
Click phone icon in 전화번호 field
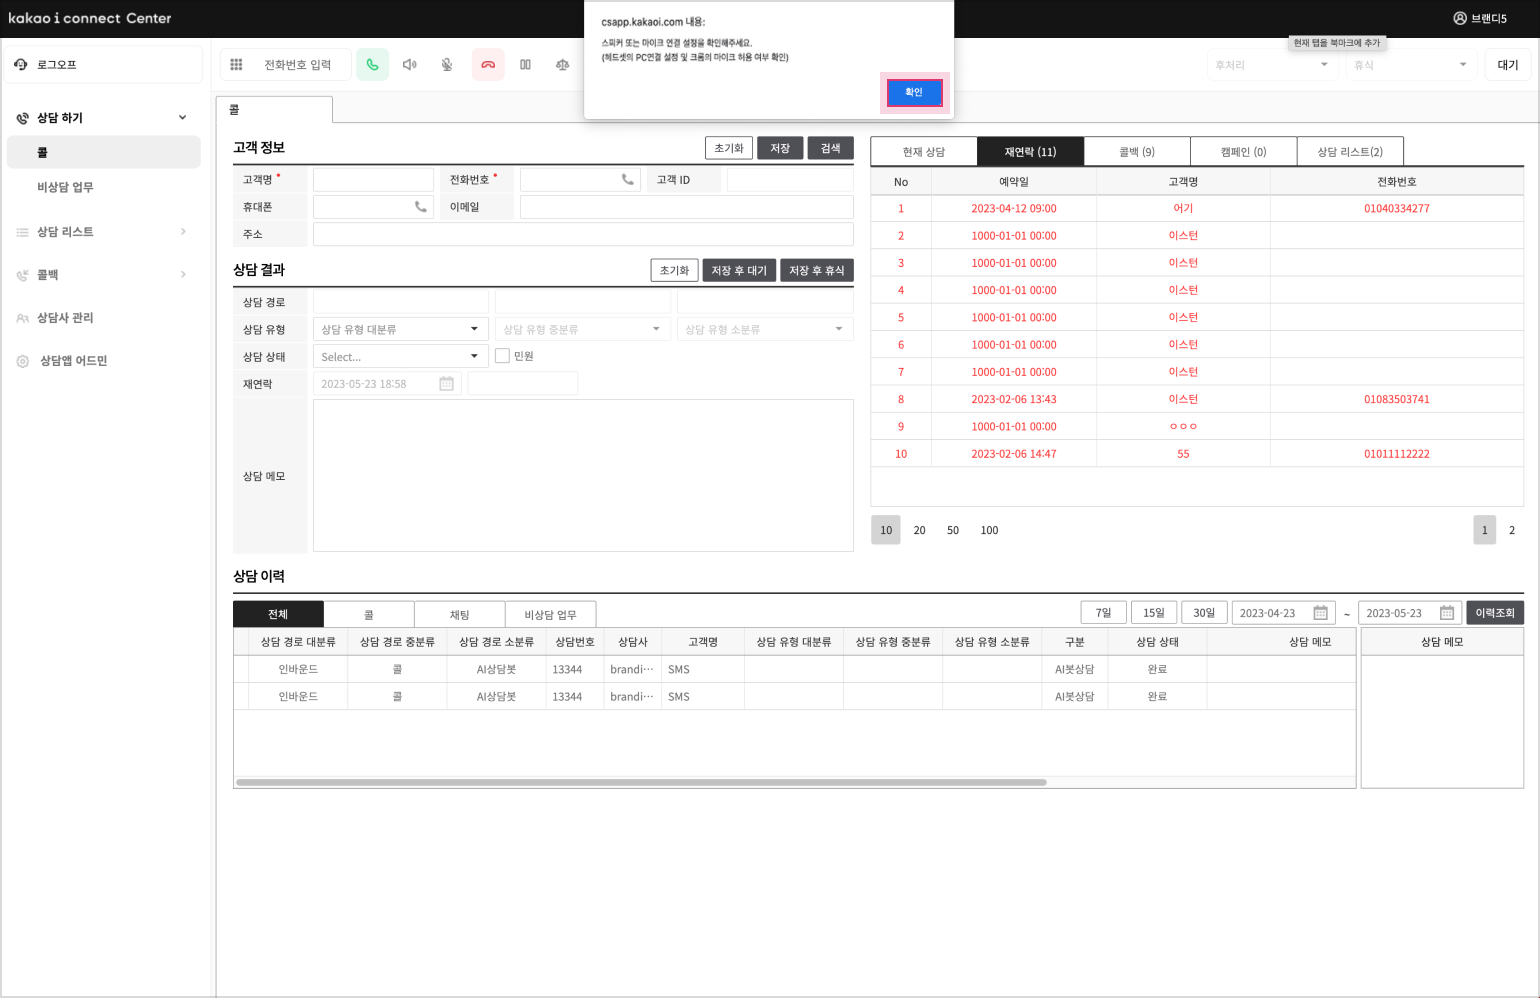tap(627, 180)
